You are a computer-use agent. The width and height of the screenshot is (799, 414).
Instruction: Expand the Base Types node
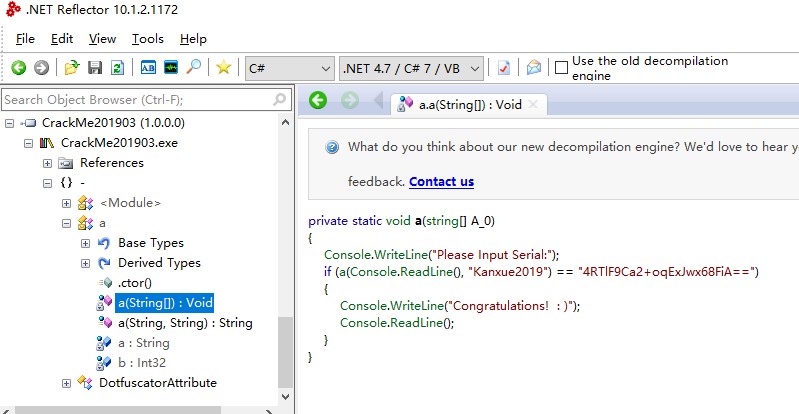coord(85,243)
